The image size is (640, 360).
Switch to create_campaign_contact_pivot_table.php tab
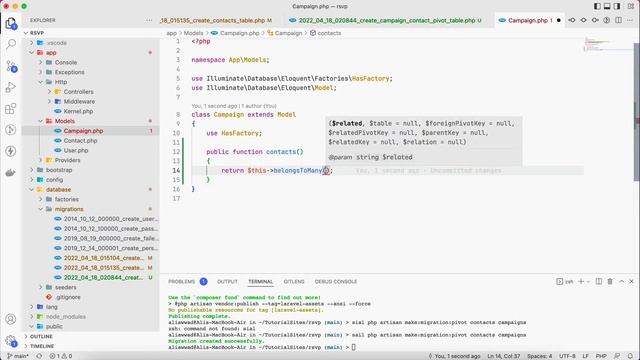386,20
